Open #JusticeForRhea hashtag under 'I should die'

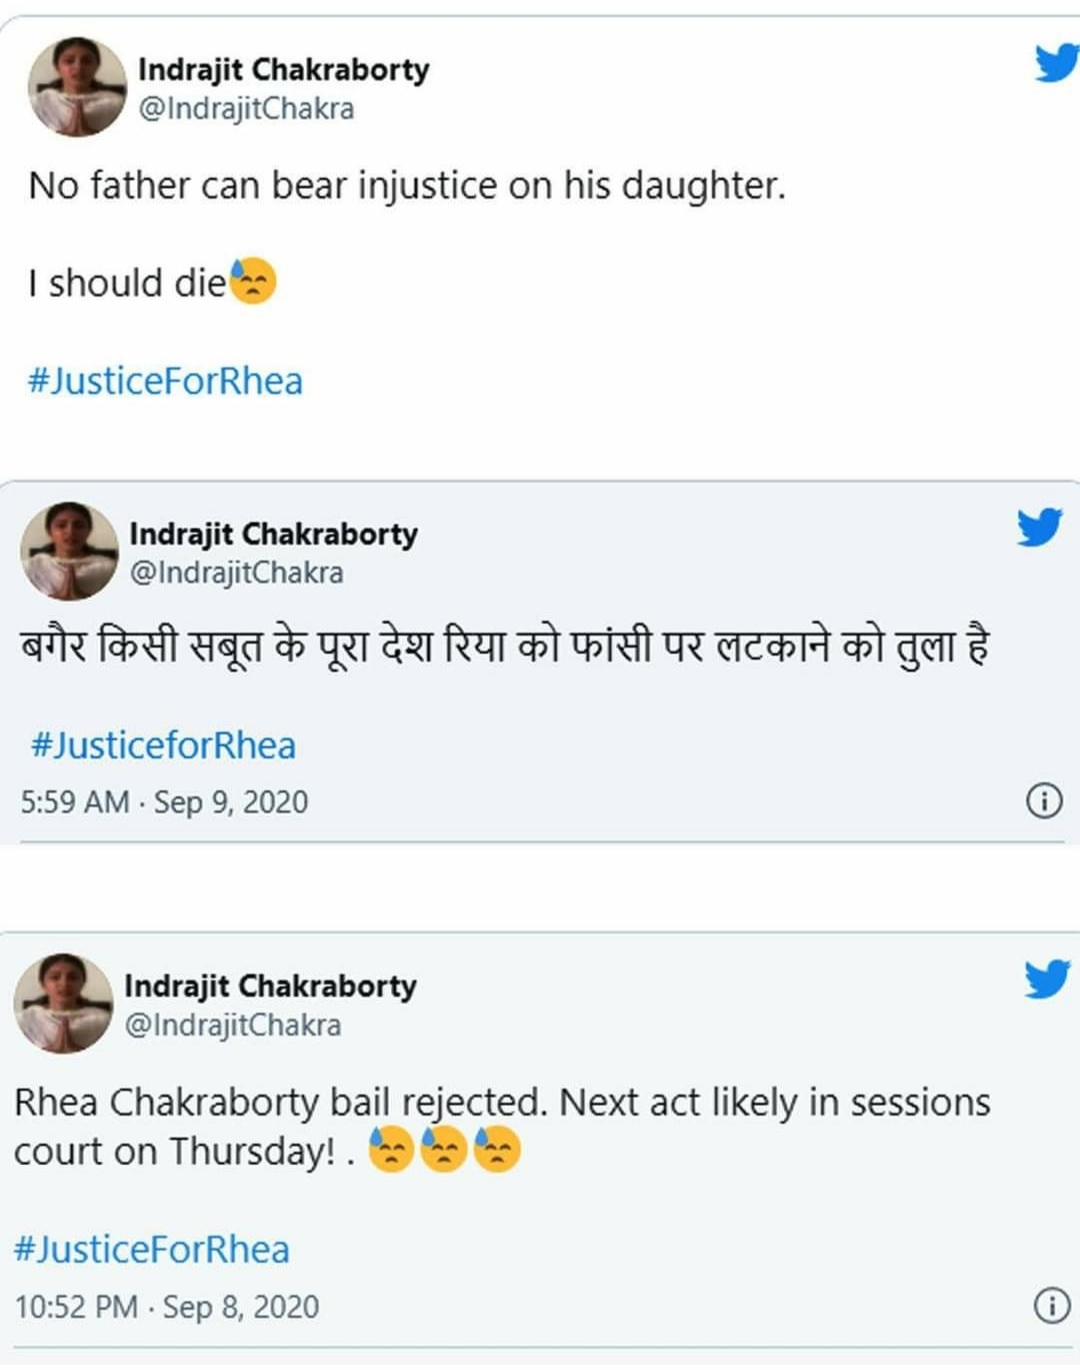(165, 381)
